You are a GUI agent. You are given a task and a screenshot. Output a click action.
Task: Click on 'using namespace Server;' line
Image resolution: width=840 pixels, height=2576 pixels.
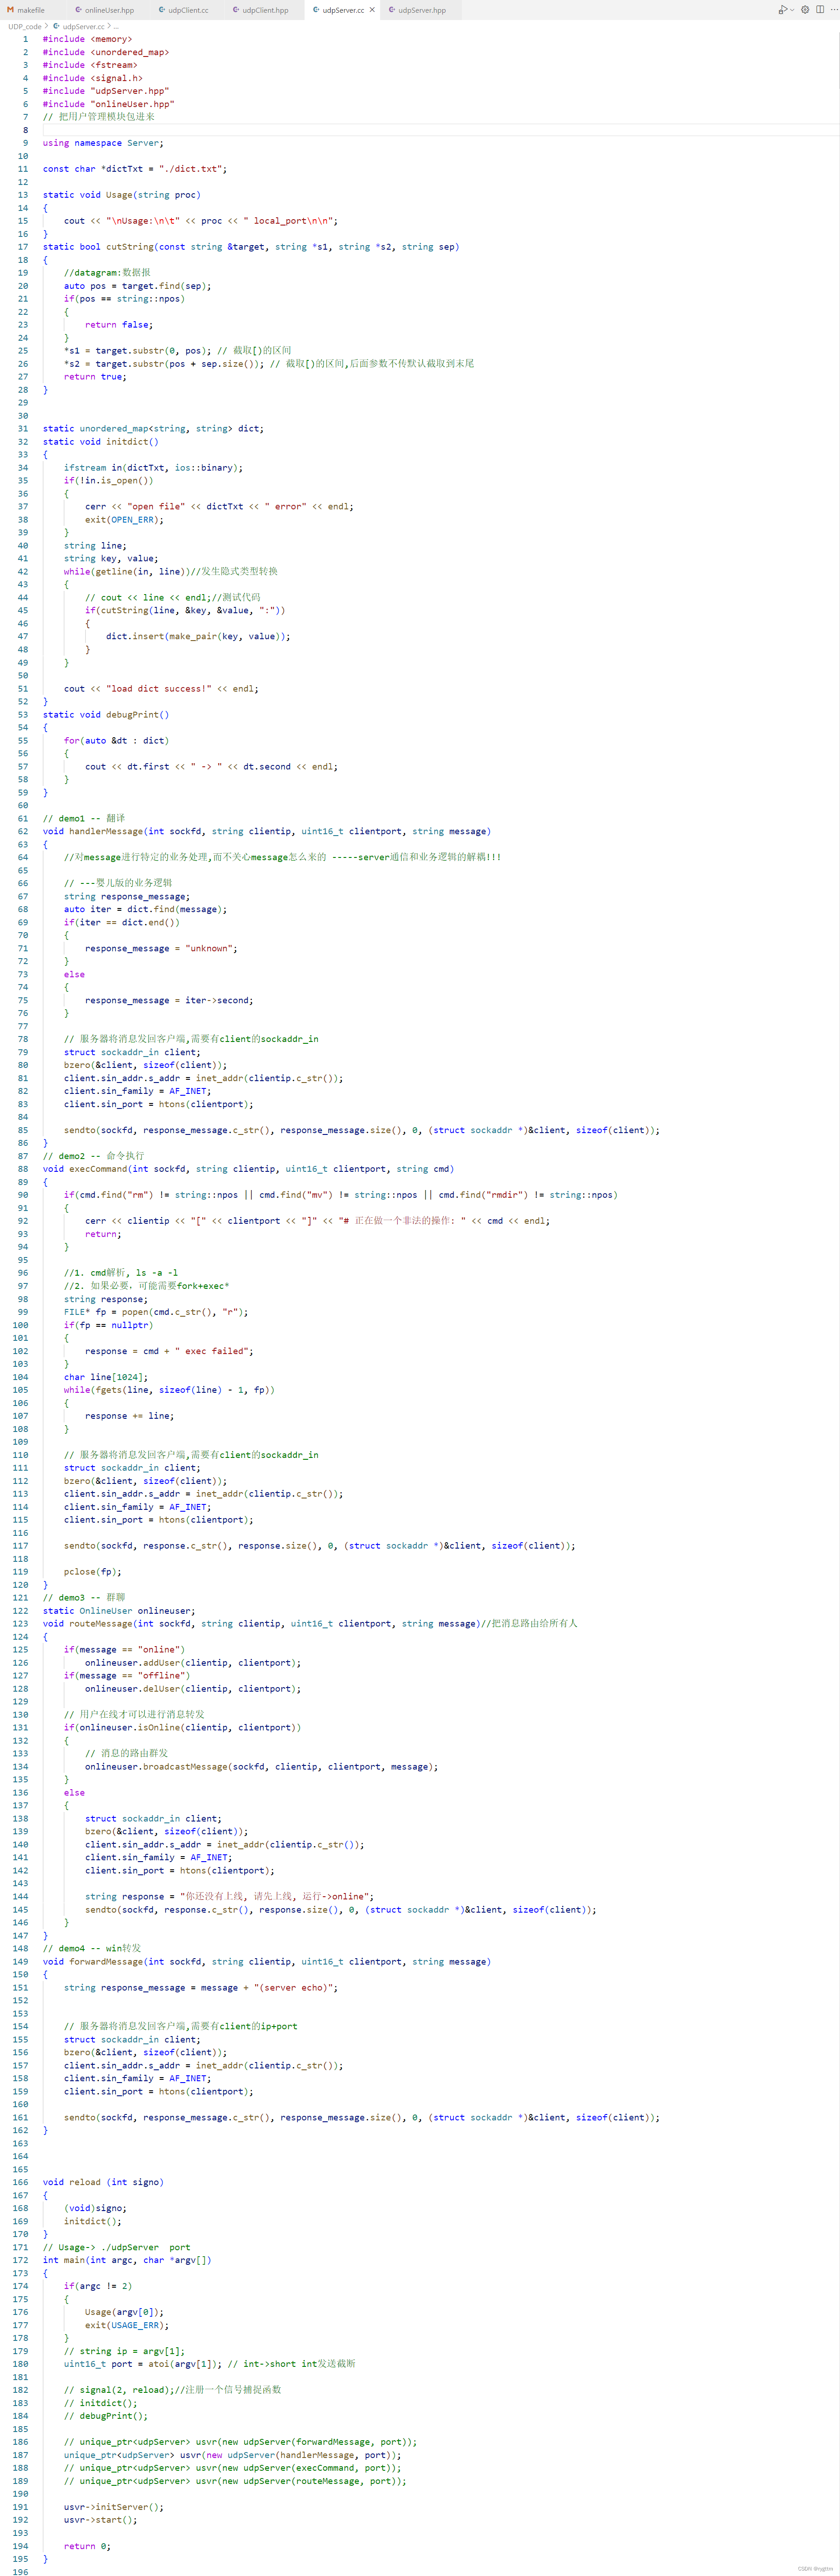click(x=103, y=143)
